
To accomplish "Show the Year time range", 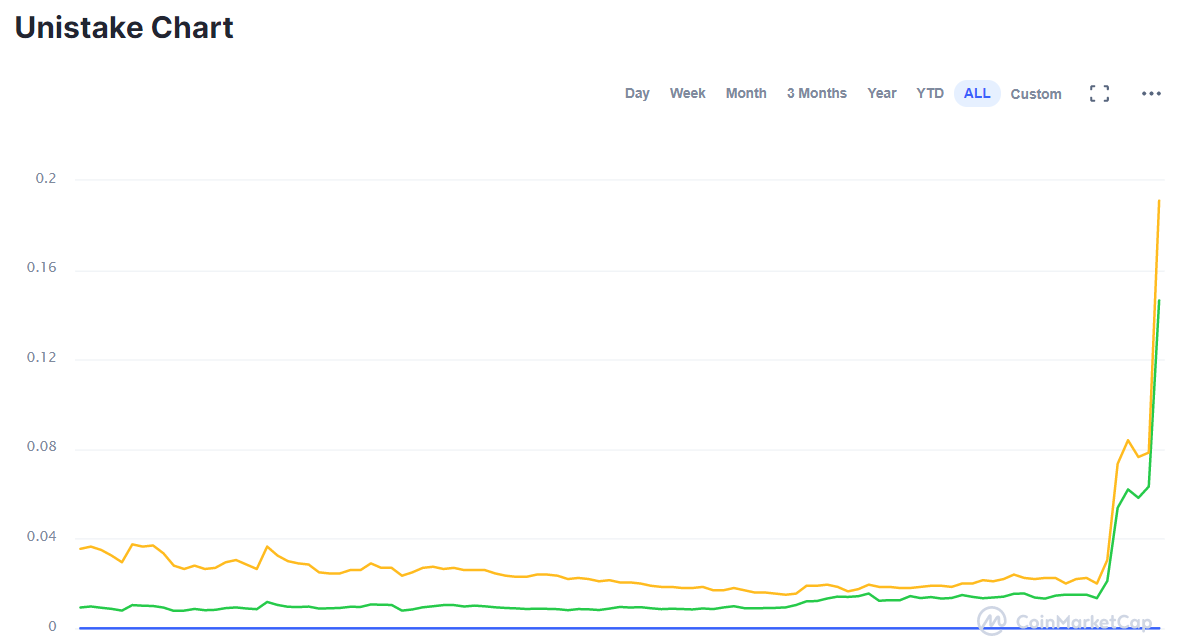I will click(x=881, y=93).
